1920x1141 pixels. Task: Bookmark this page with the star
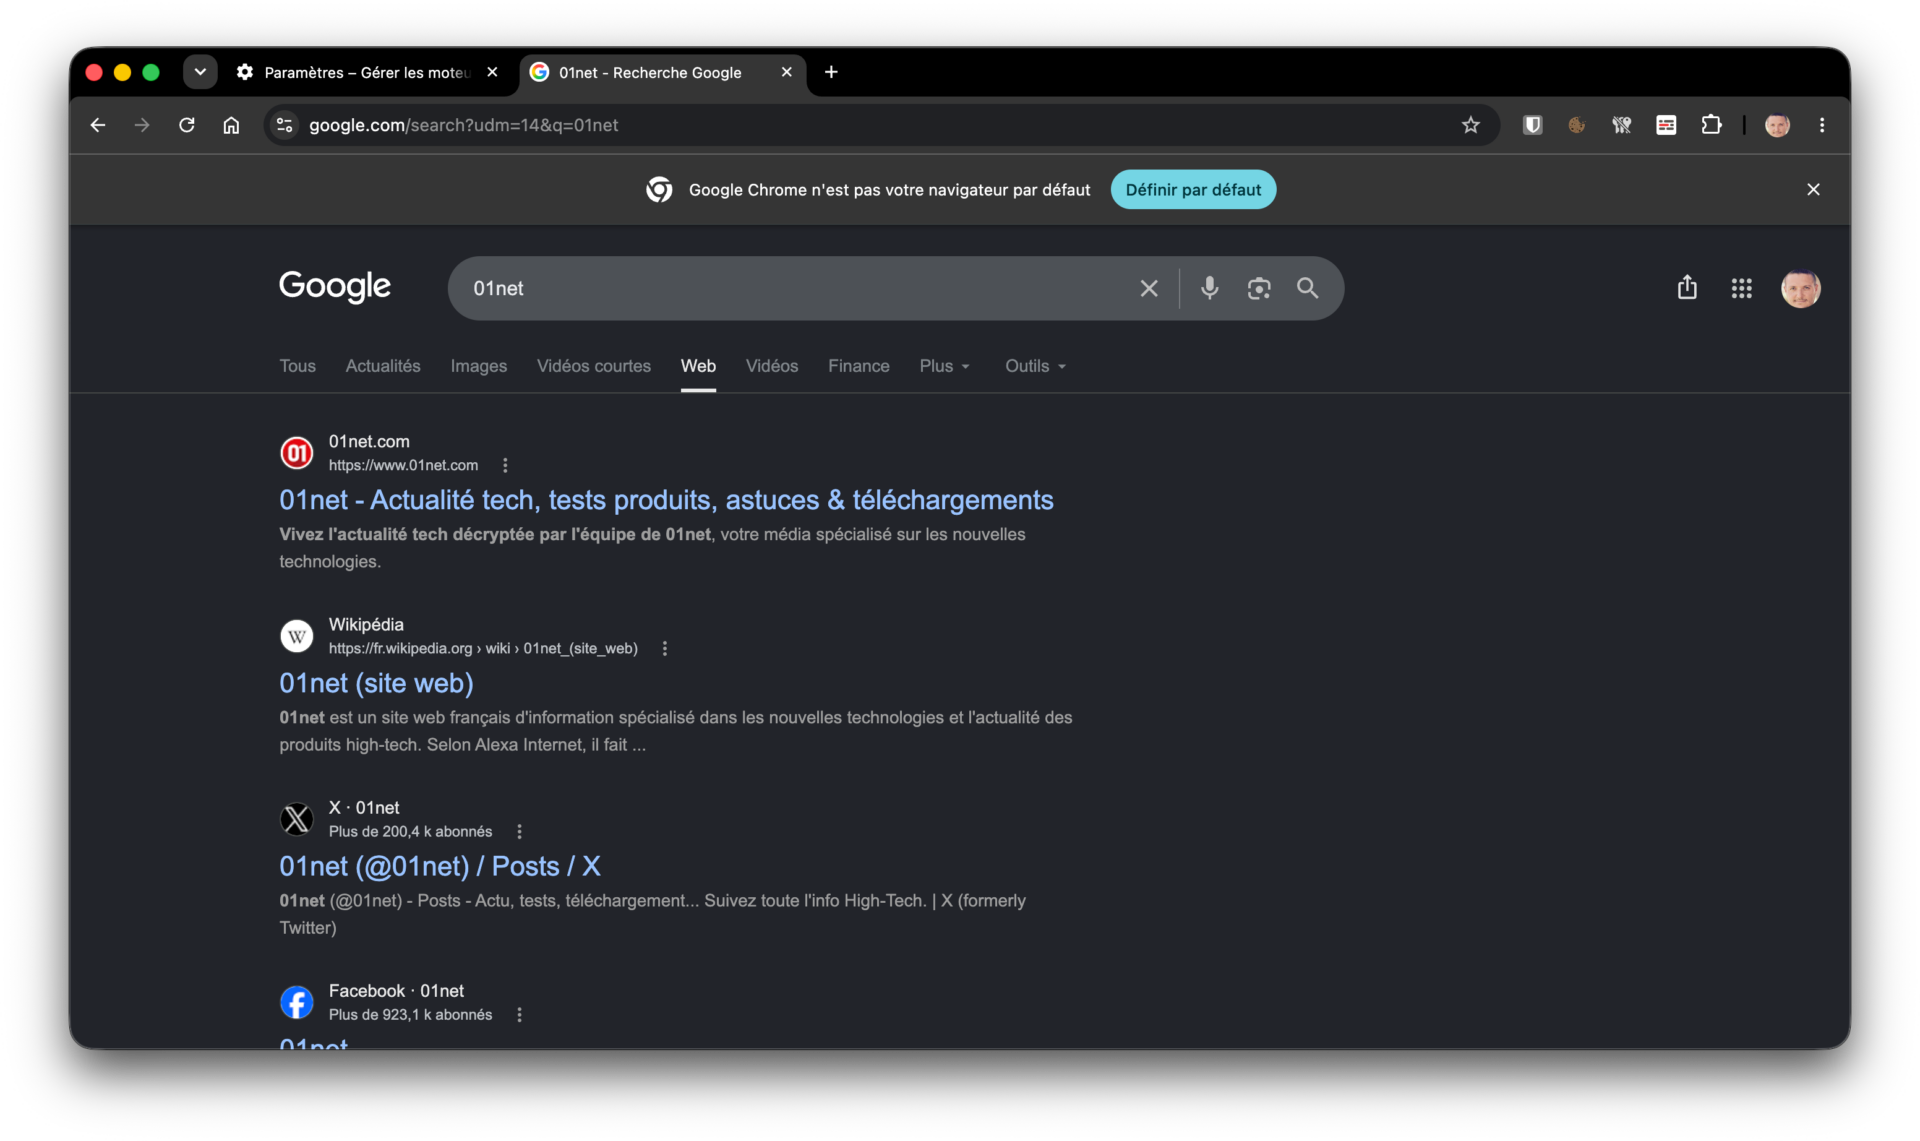click(1470, 125)
